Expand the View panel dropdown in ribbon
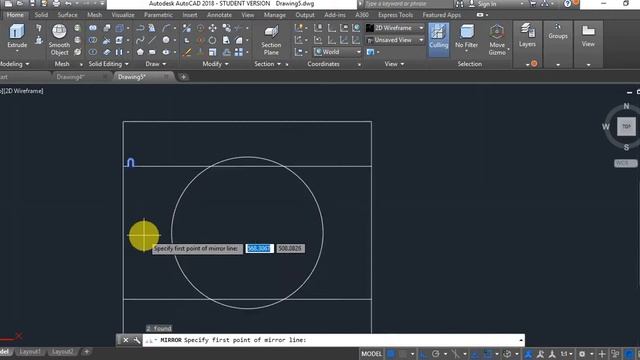This screenshot has height=360, width=640. pyautogui.click(x=394, y=64)
